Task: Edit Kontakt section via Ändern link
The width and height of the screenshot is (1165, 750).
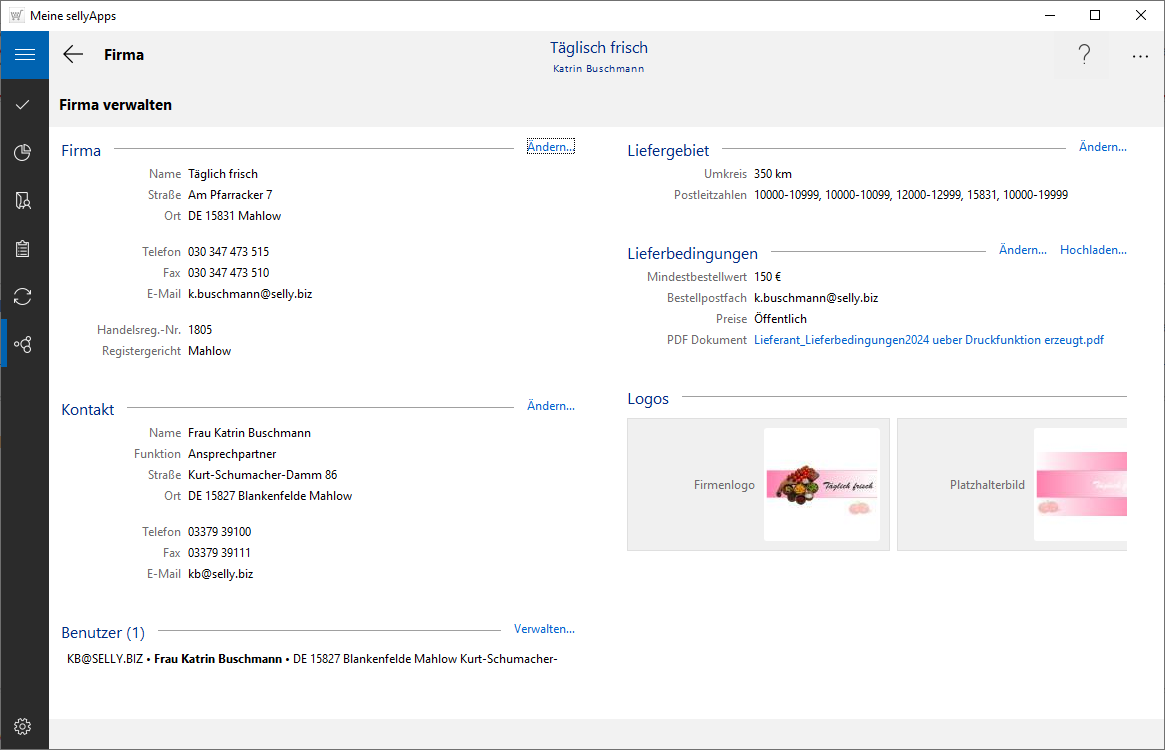Action: (x=550, y=406)
